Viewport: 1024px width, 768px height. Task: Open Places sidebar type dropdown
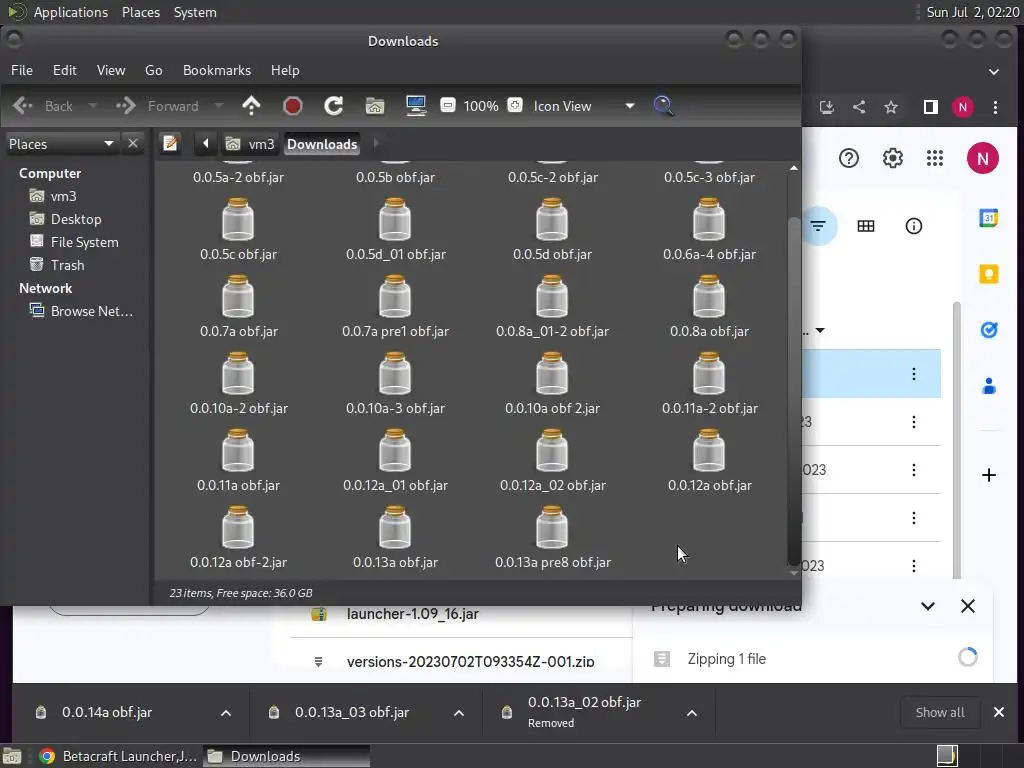point(61,144)
